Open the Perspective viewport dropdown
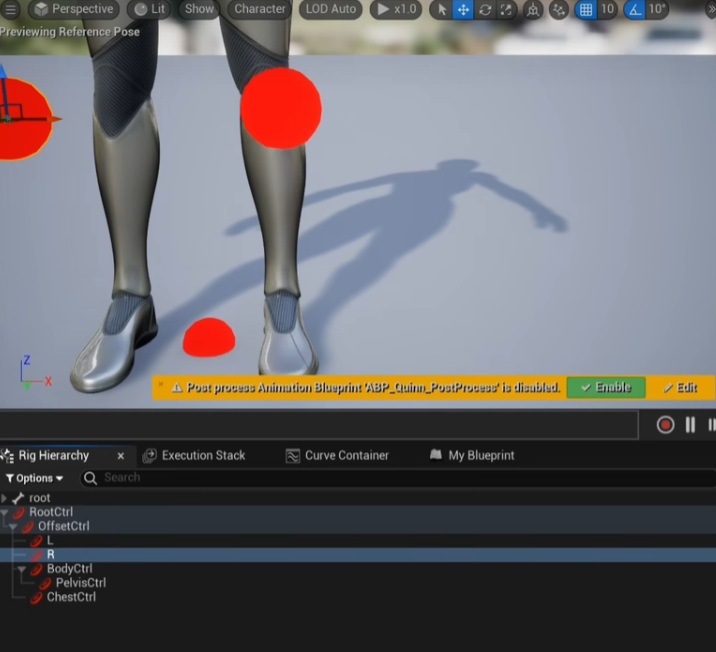716x652 pixels. coord(73,9)
